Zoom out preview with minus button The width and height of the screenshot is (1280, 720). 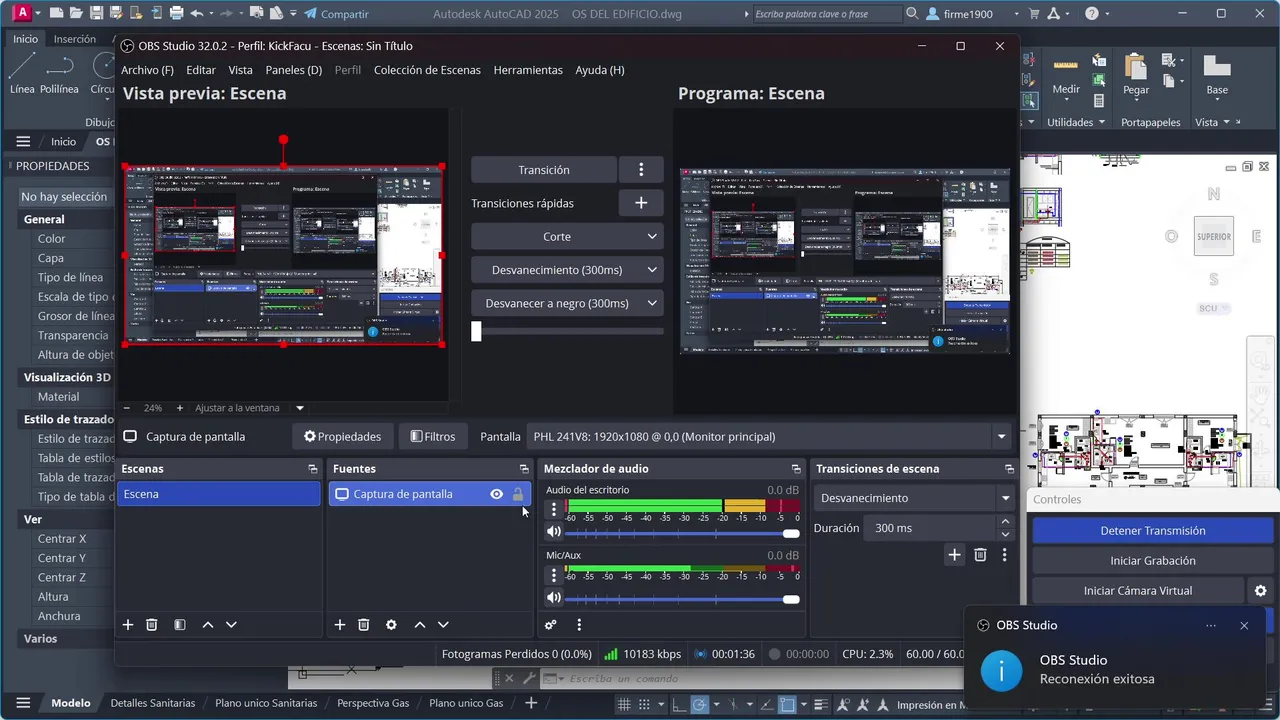(x=127, y=408)
